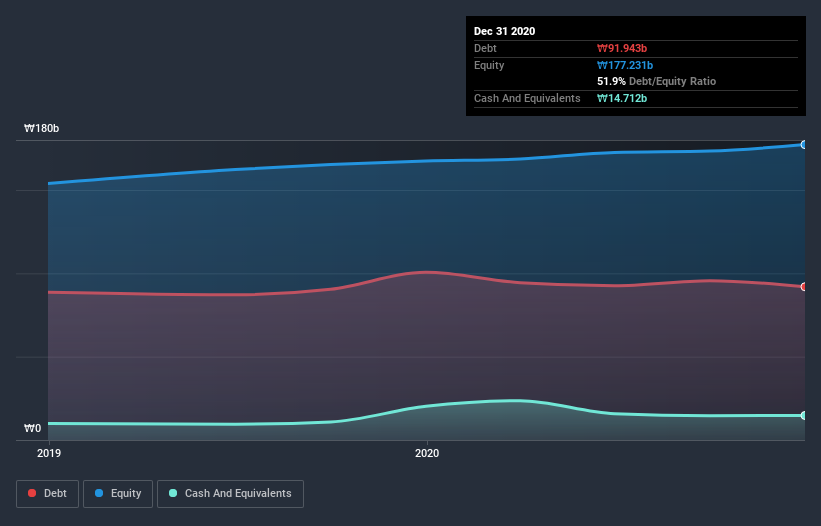Click the Equity row label in tooltip

tap(489, 65)
